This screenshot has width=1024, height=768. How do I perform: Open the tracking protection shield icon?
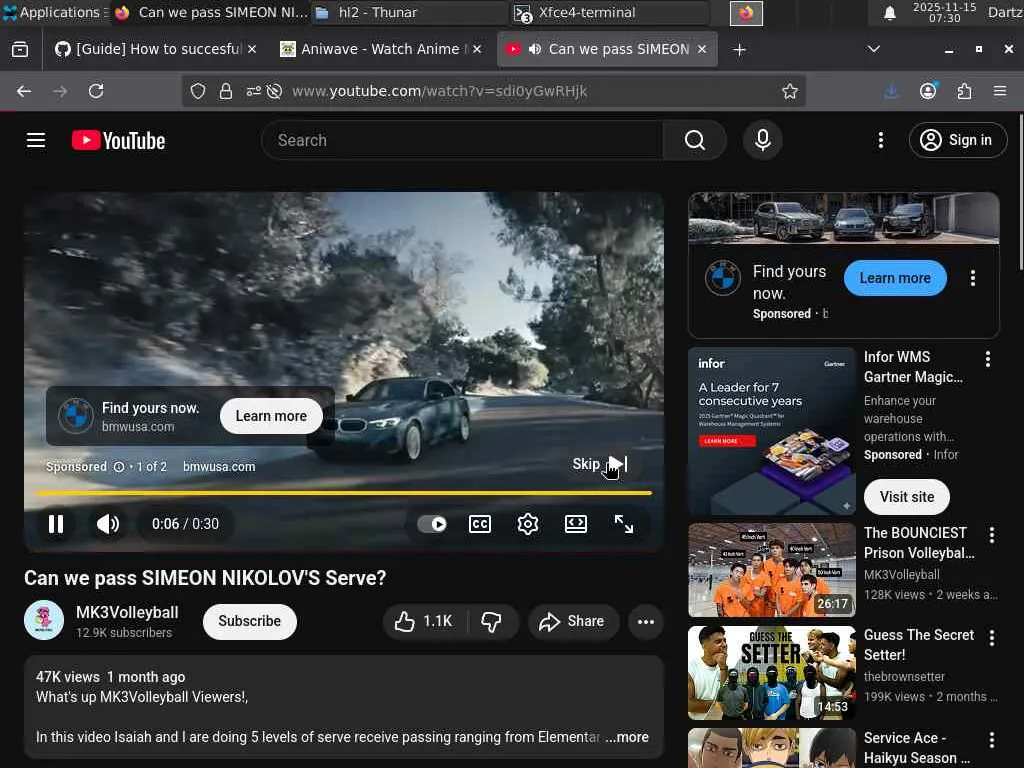pos(198,91)
